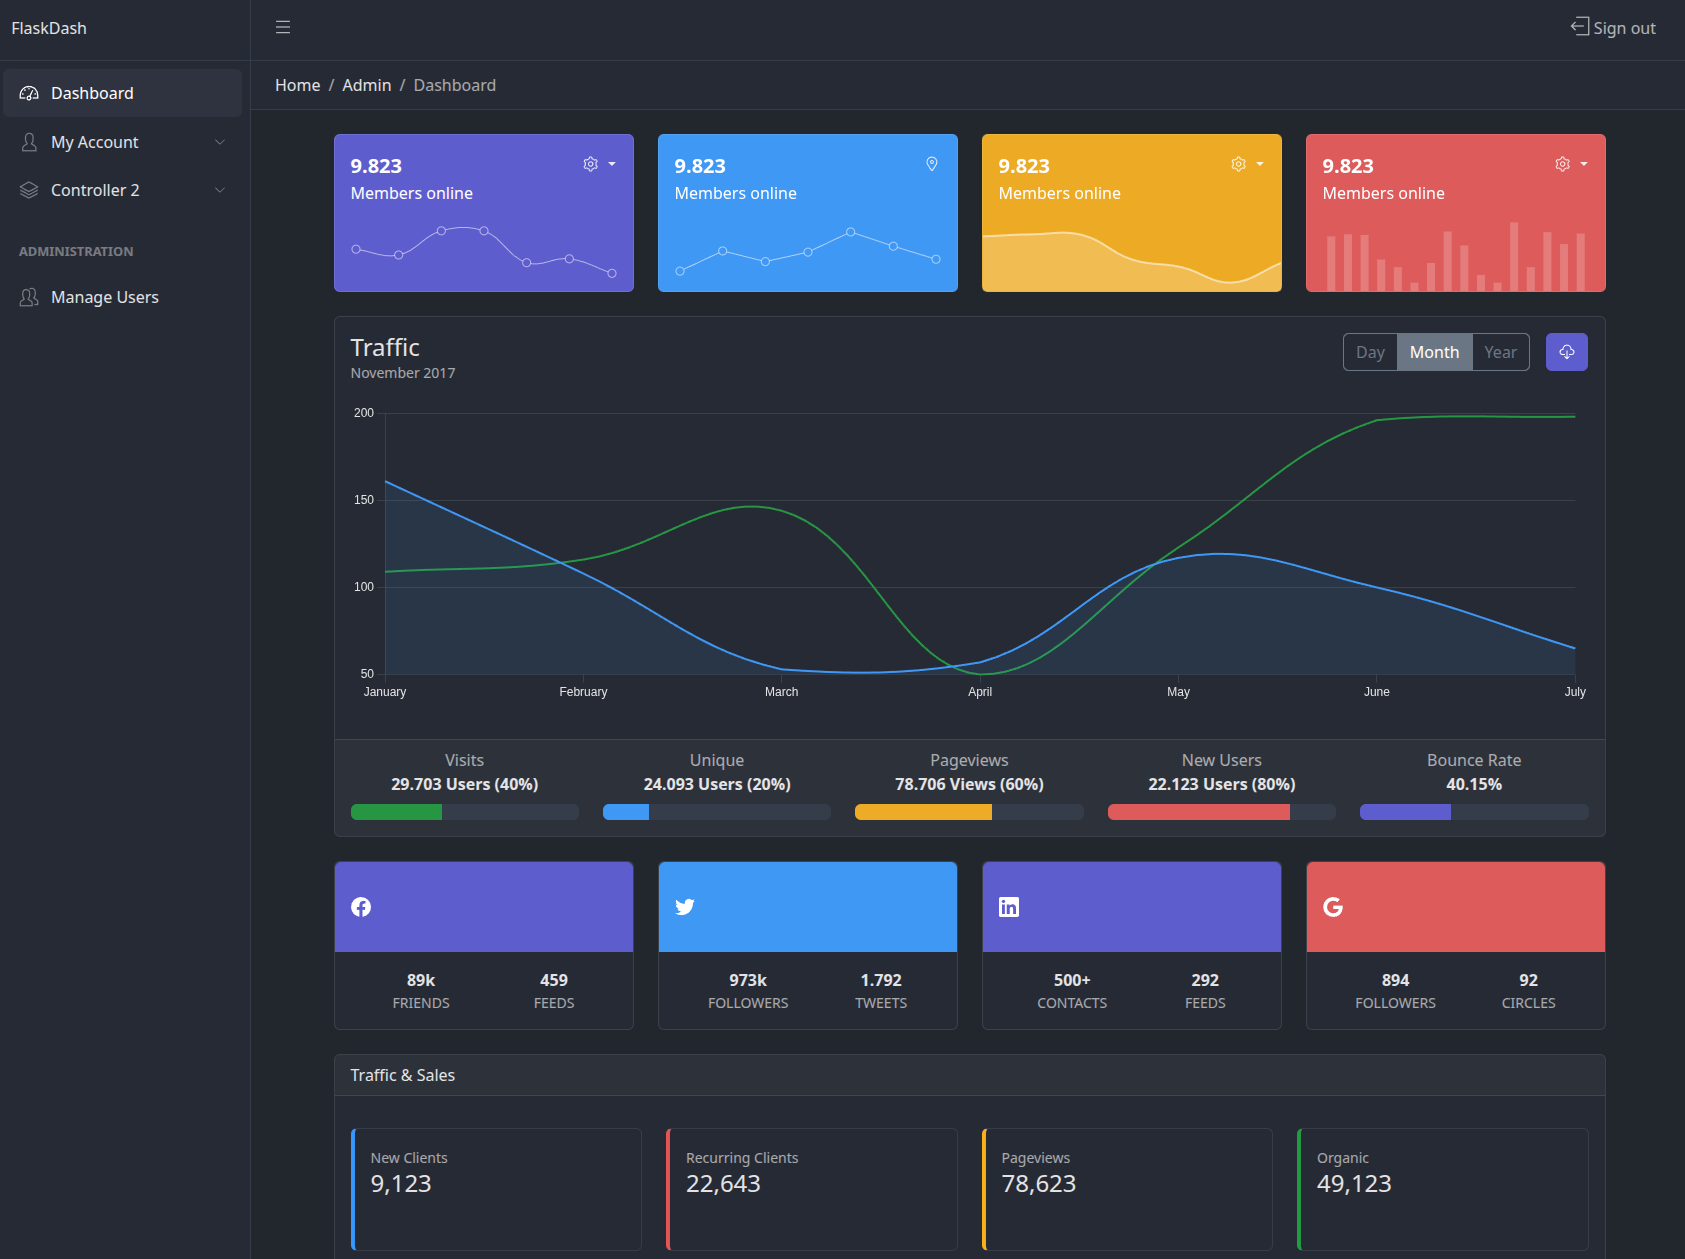Click the 292 FEEDS stat

(x=1205, y=990)
